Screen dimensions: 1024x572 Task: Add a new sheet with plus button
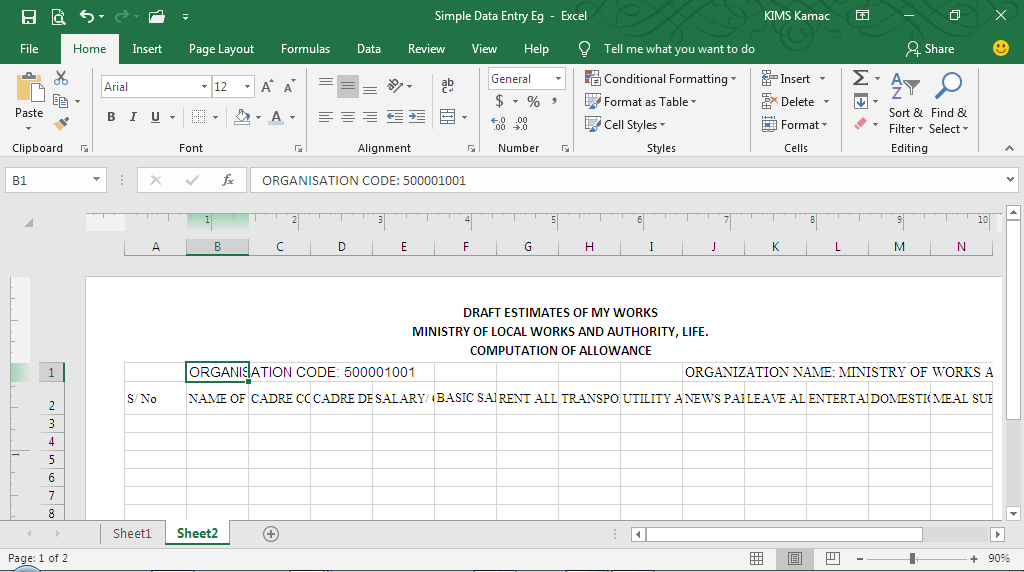pyautogui.click(x=271, y=534)
